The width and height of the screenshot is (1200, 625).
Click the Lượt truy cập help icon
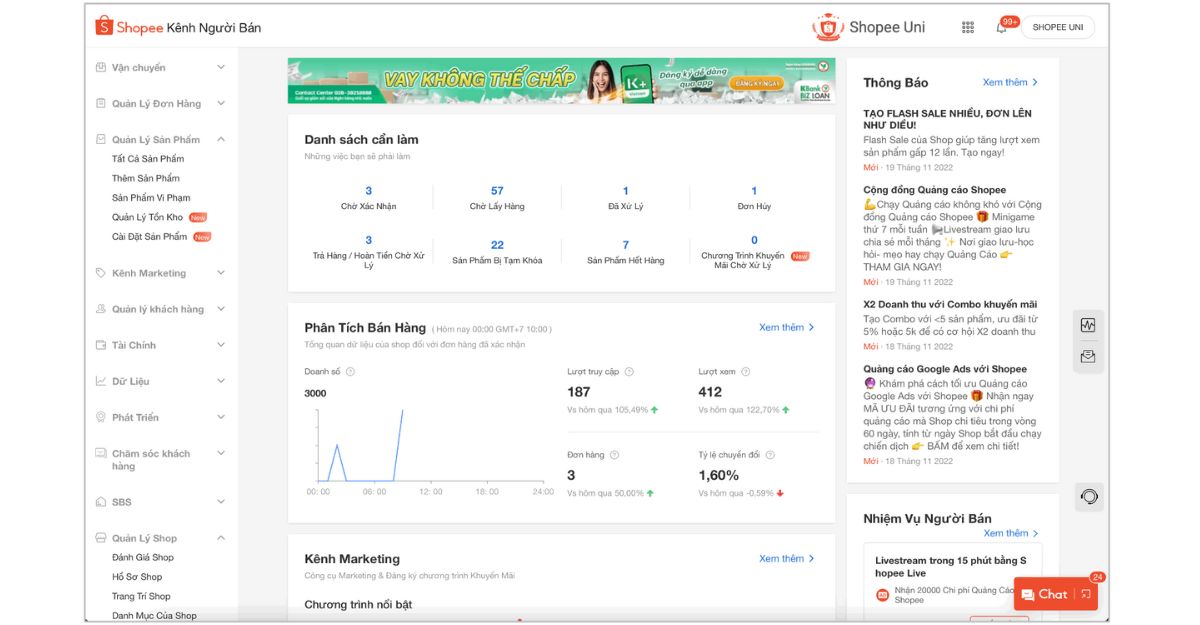click(x=629, y=372)
